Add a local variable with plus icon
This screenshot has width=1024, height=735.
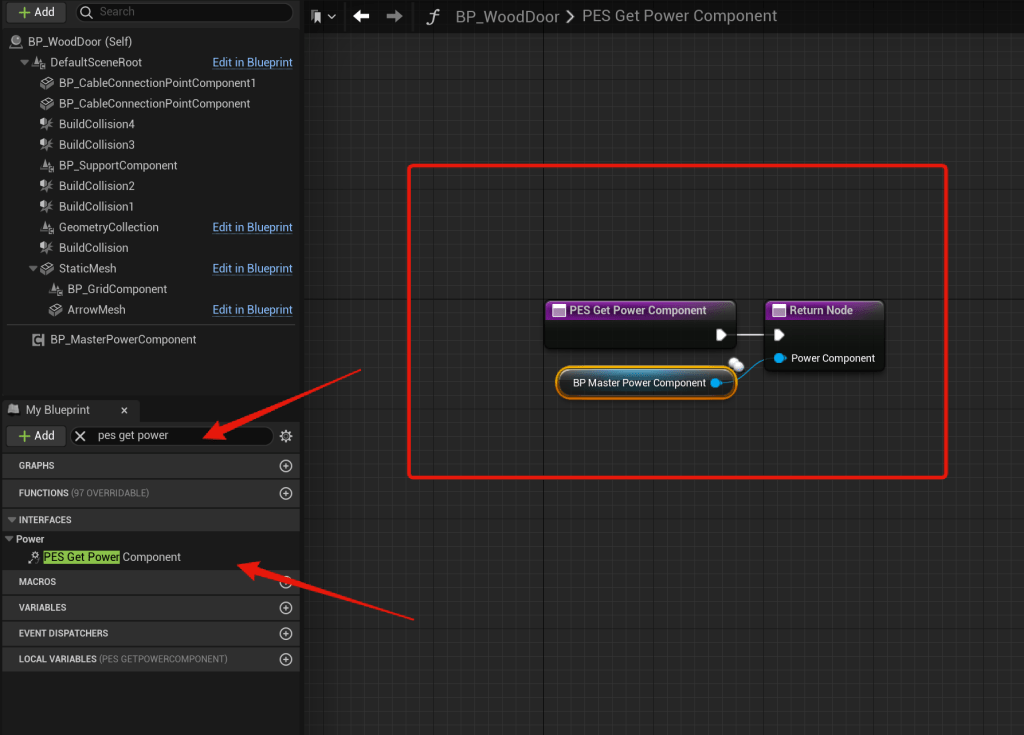pos(286,659)
